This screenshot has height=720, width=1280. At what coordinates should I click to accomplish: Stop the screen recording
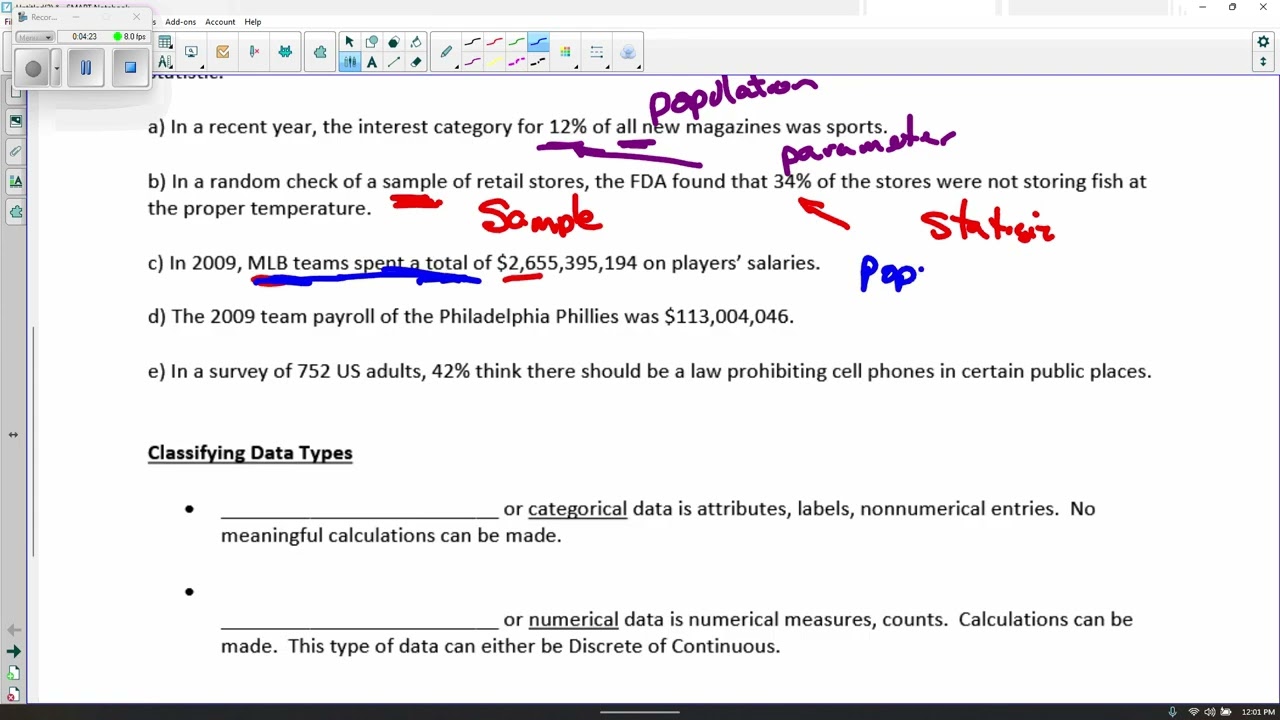[130, 68]
